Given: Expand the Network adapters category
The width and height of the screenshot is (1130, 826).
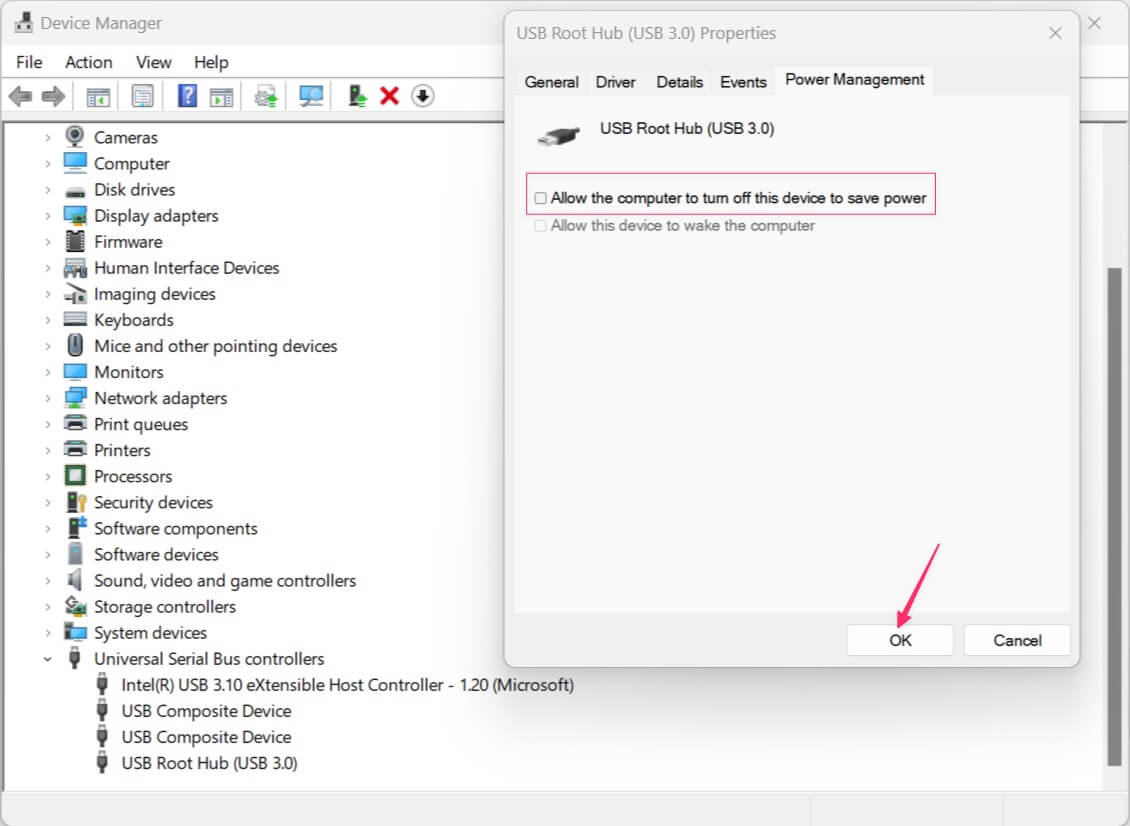Looking at the screenshot, I should tap(47, 398).
